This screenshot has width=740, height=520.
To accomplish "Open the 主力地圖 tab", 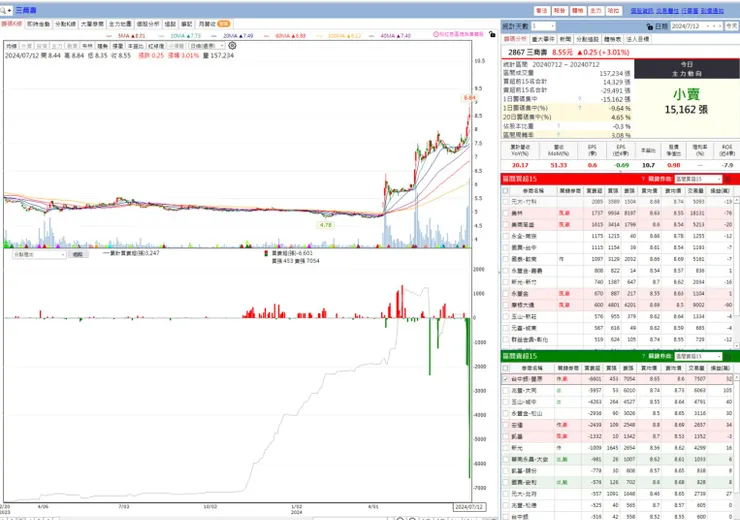I will point(120,24).
